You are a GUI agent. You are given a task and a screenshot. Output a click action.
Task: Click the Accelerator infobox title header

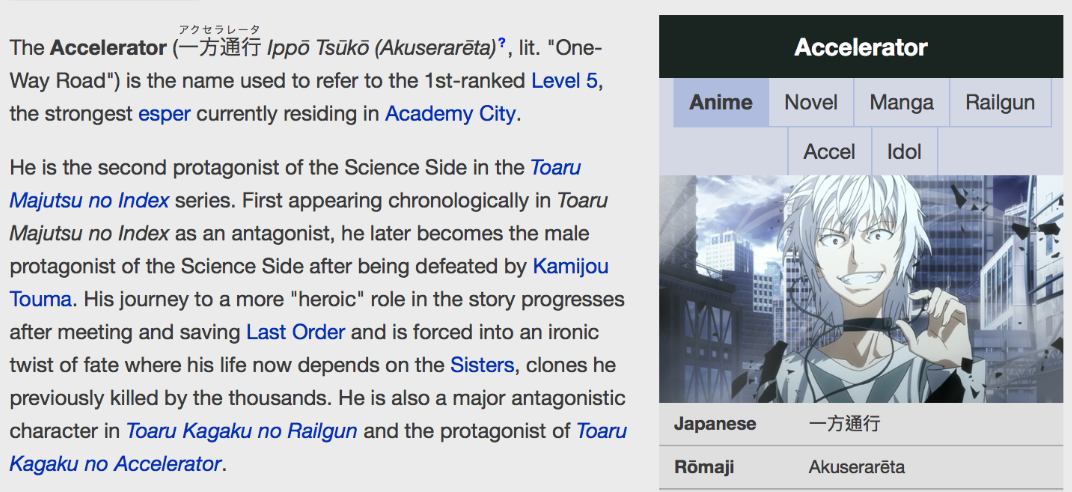861,47
